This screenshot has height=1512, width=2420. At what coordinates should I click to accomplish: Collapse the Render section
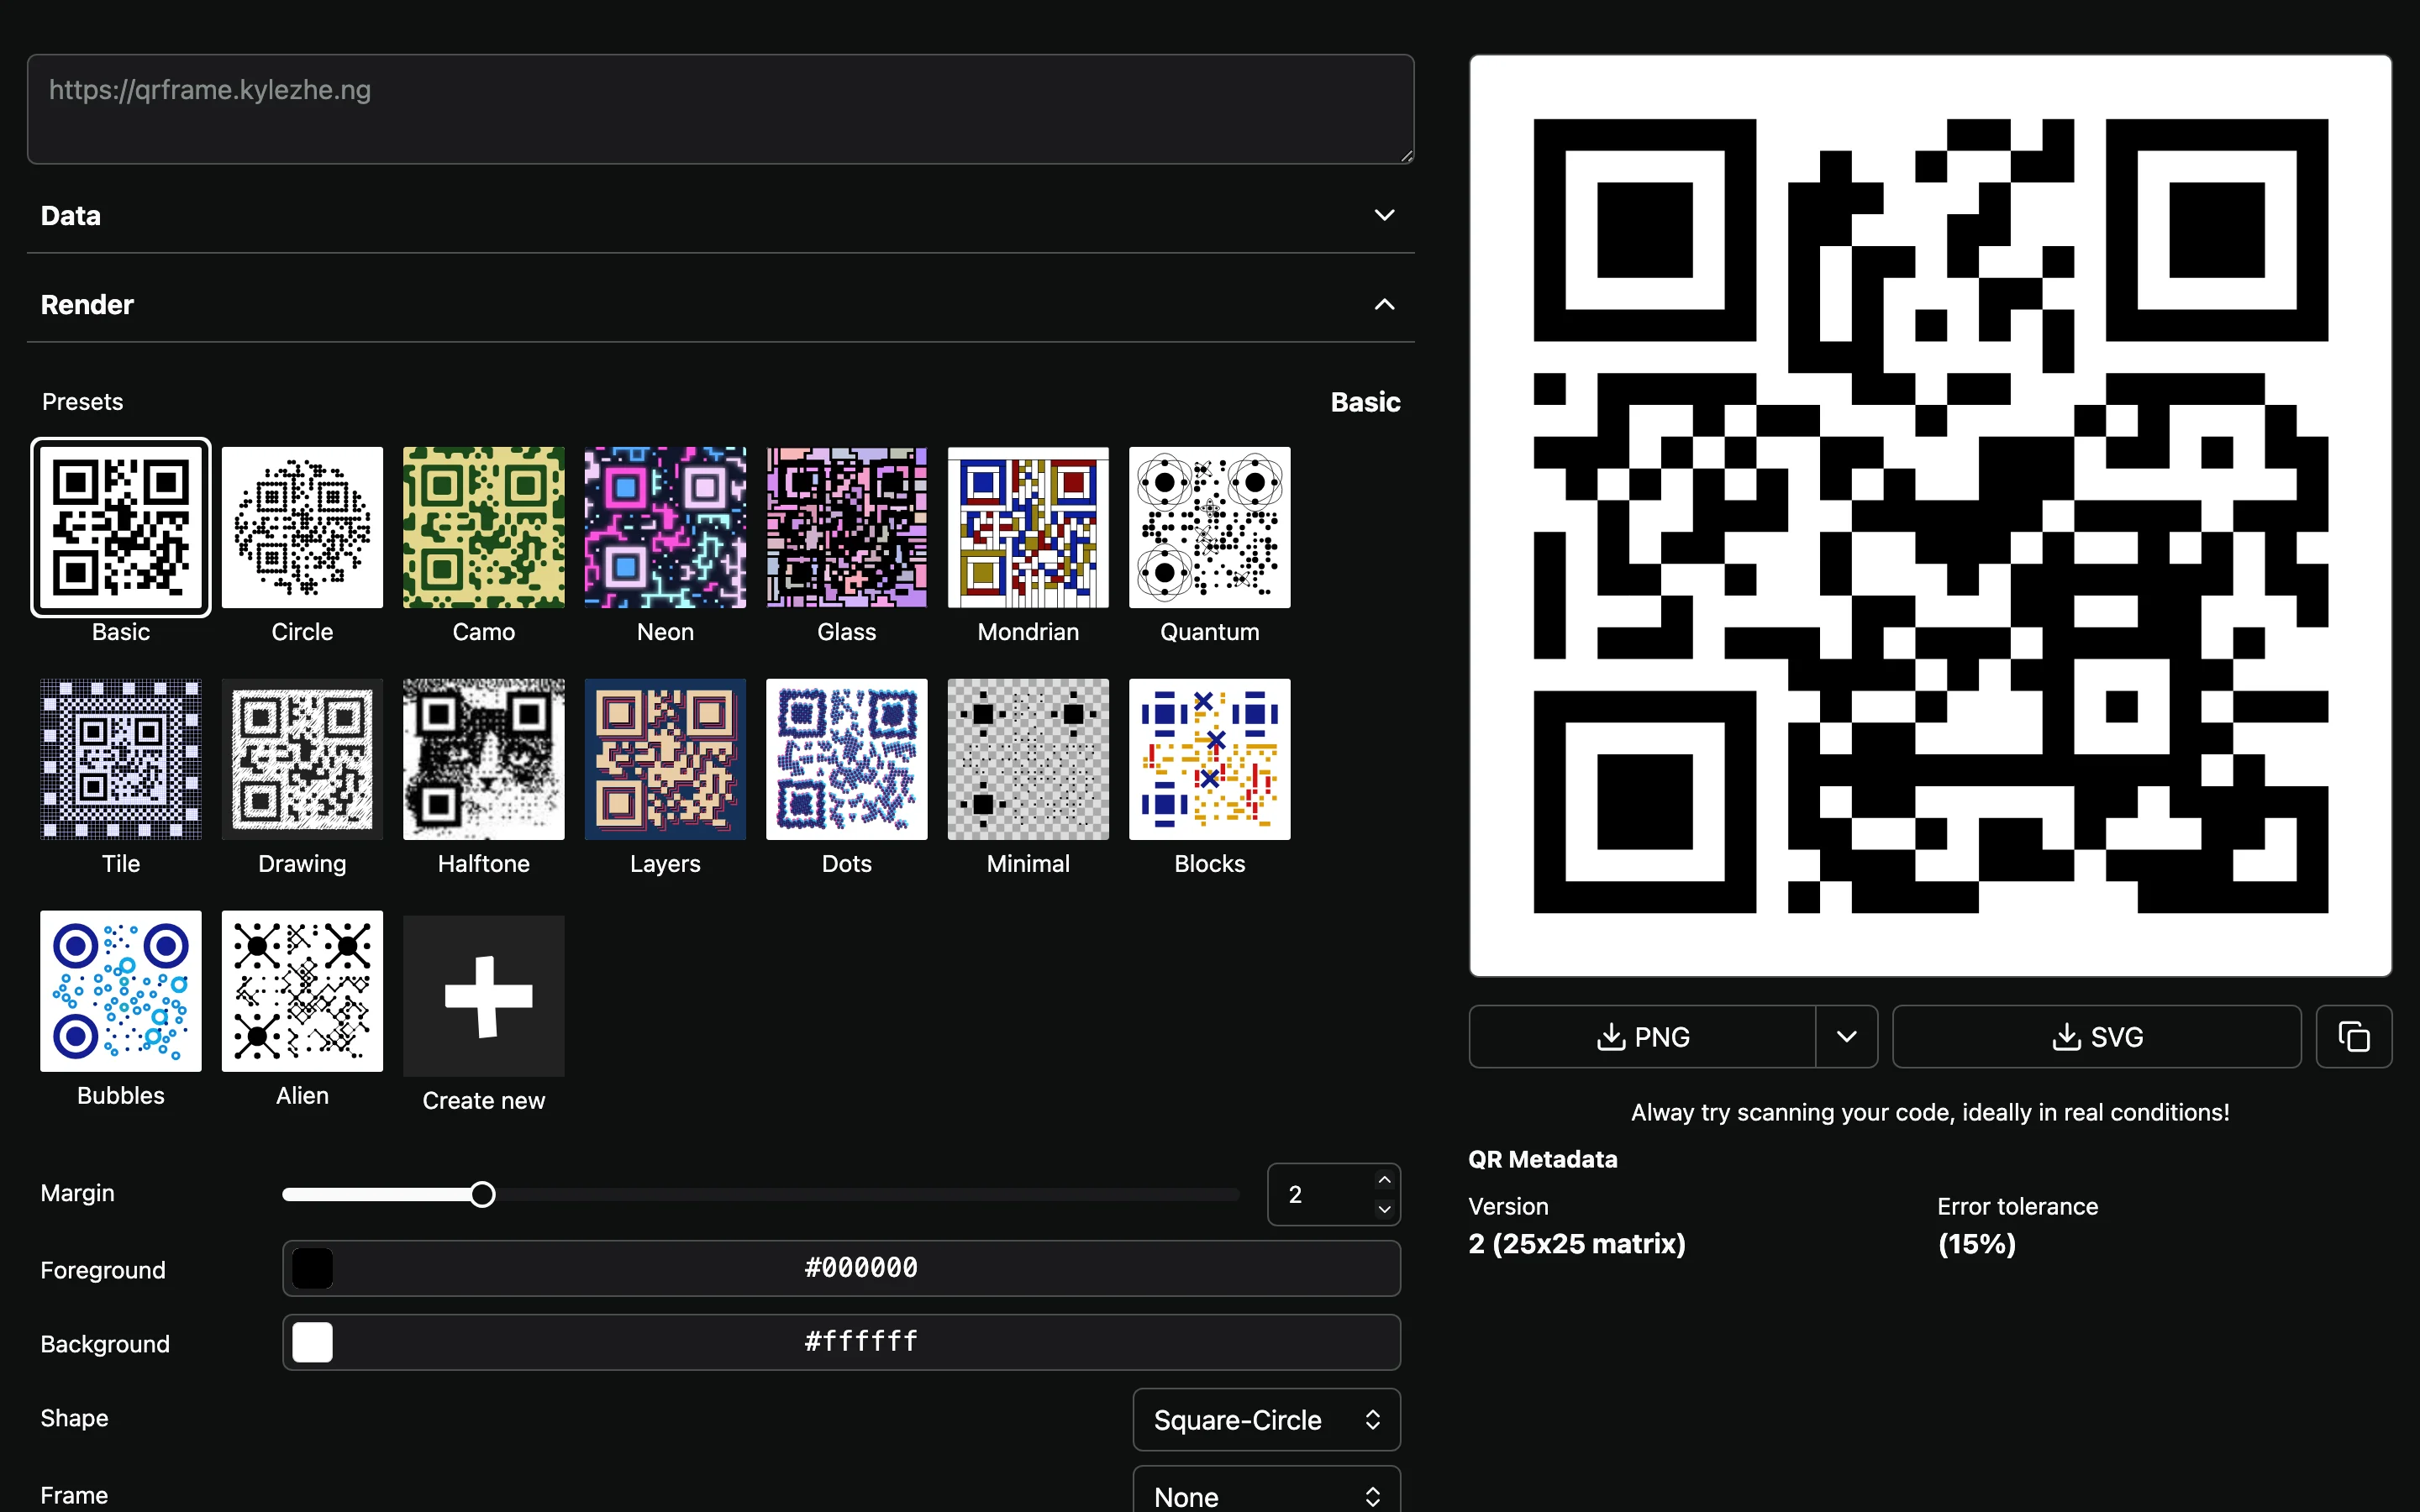720,304
